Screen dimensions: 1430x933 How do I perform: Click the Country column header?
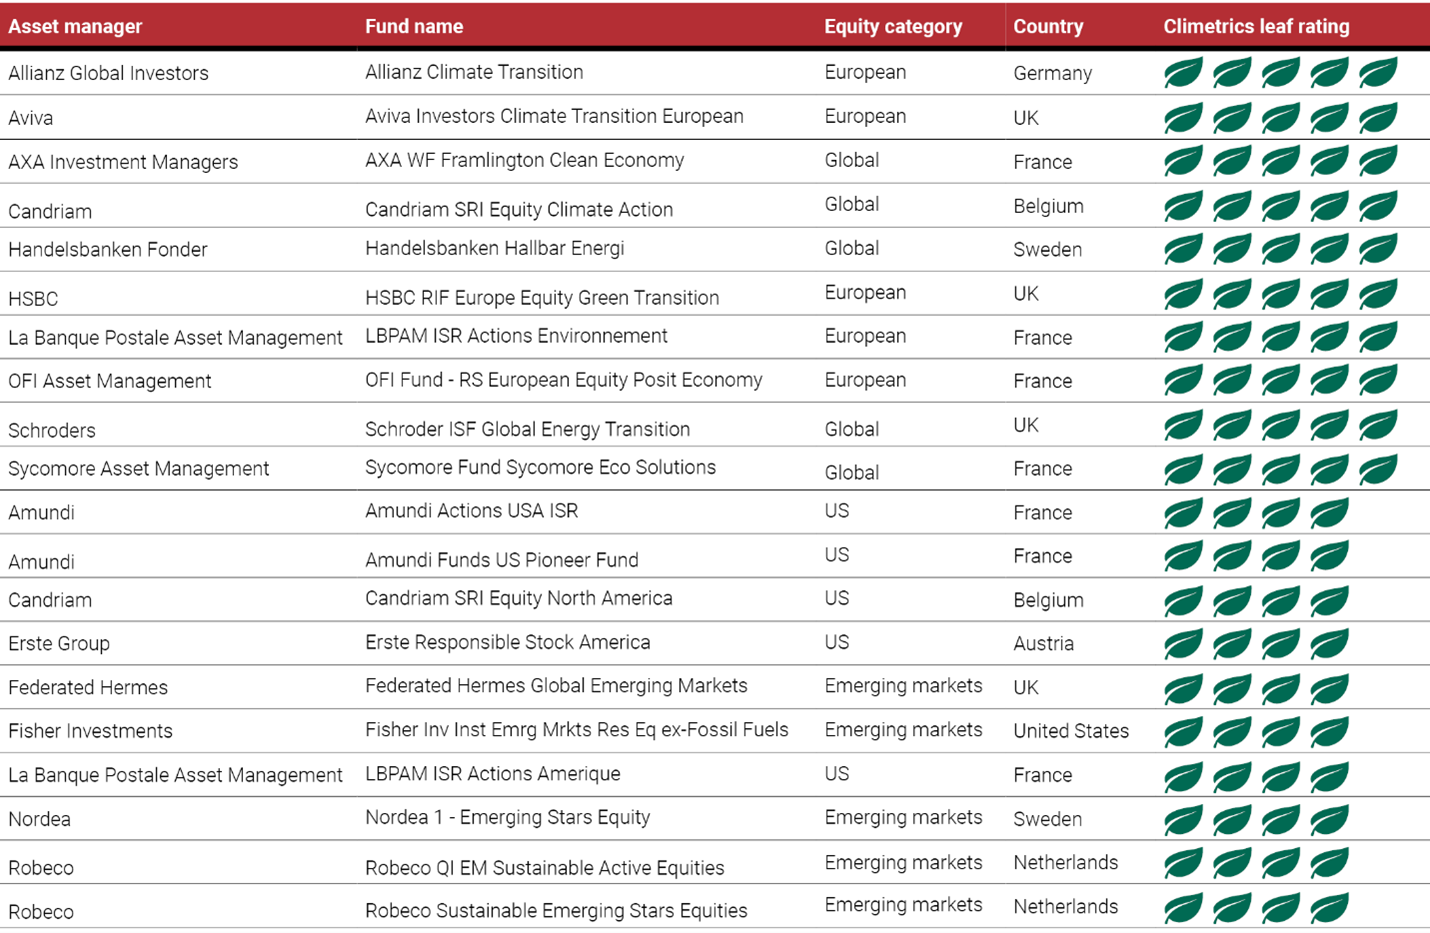click(1048, 27)
